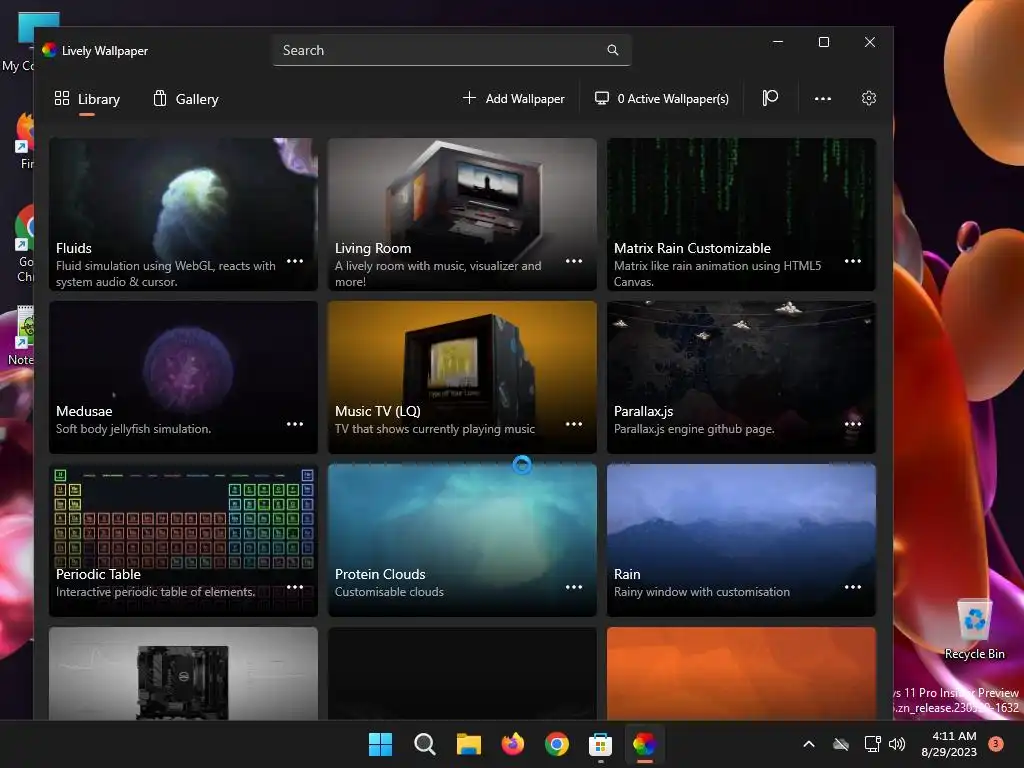This screenshot has height=768, width=1024.
Task: Open Living Room wallpaper options menu
Action: [x=574, y=261]
